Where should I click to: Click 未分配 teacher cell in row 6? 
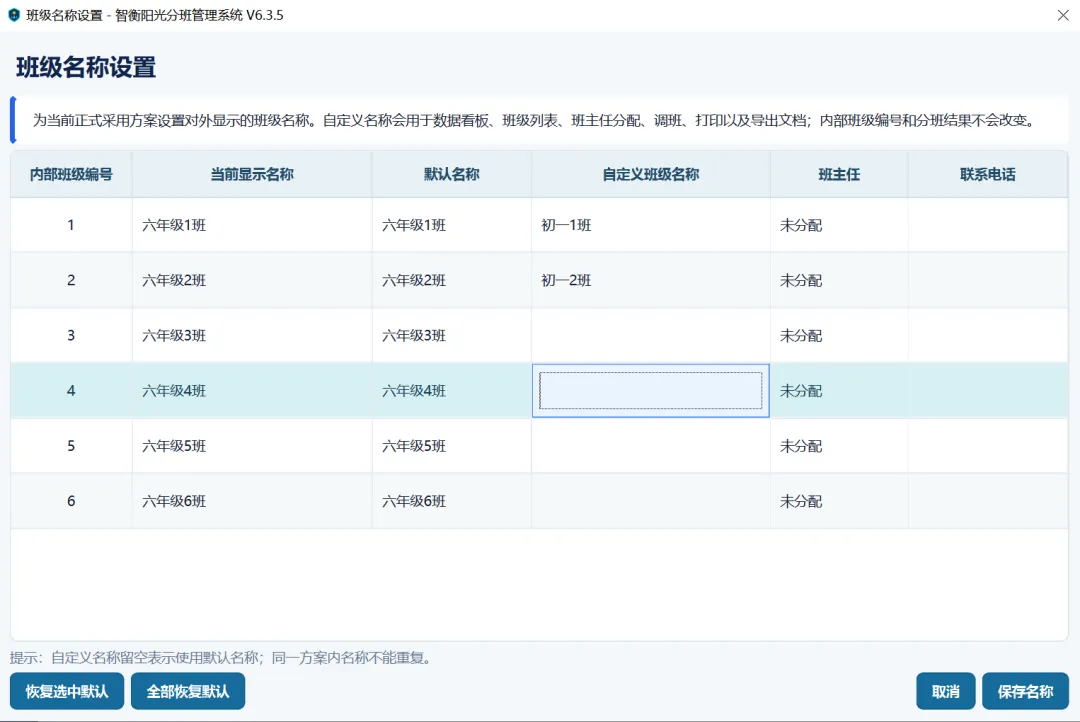839,501
